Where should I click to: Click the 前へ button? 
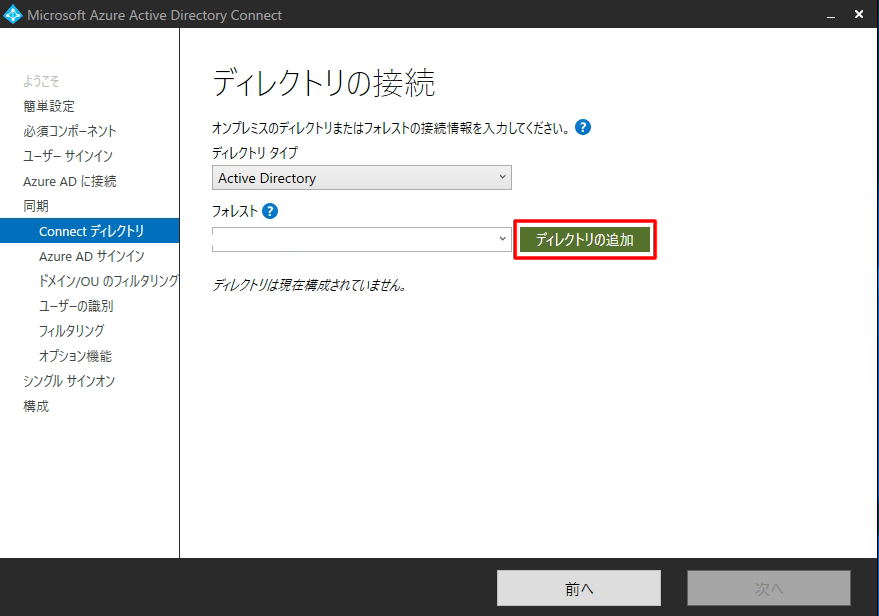[579, 588]
